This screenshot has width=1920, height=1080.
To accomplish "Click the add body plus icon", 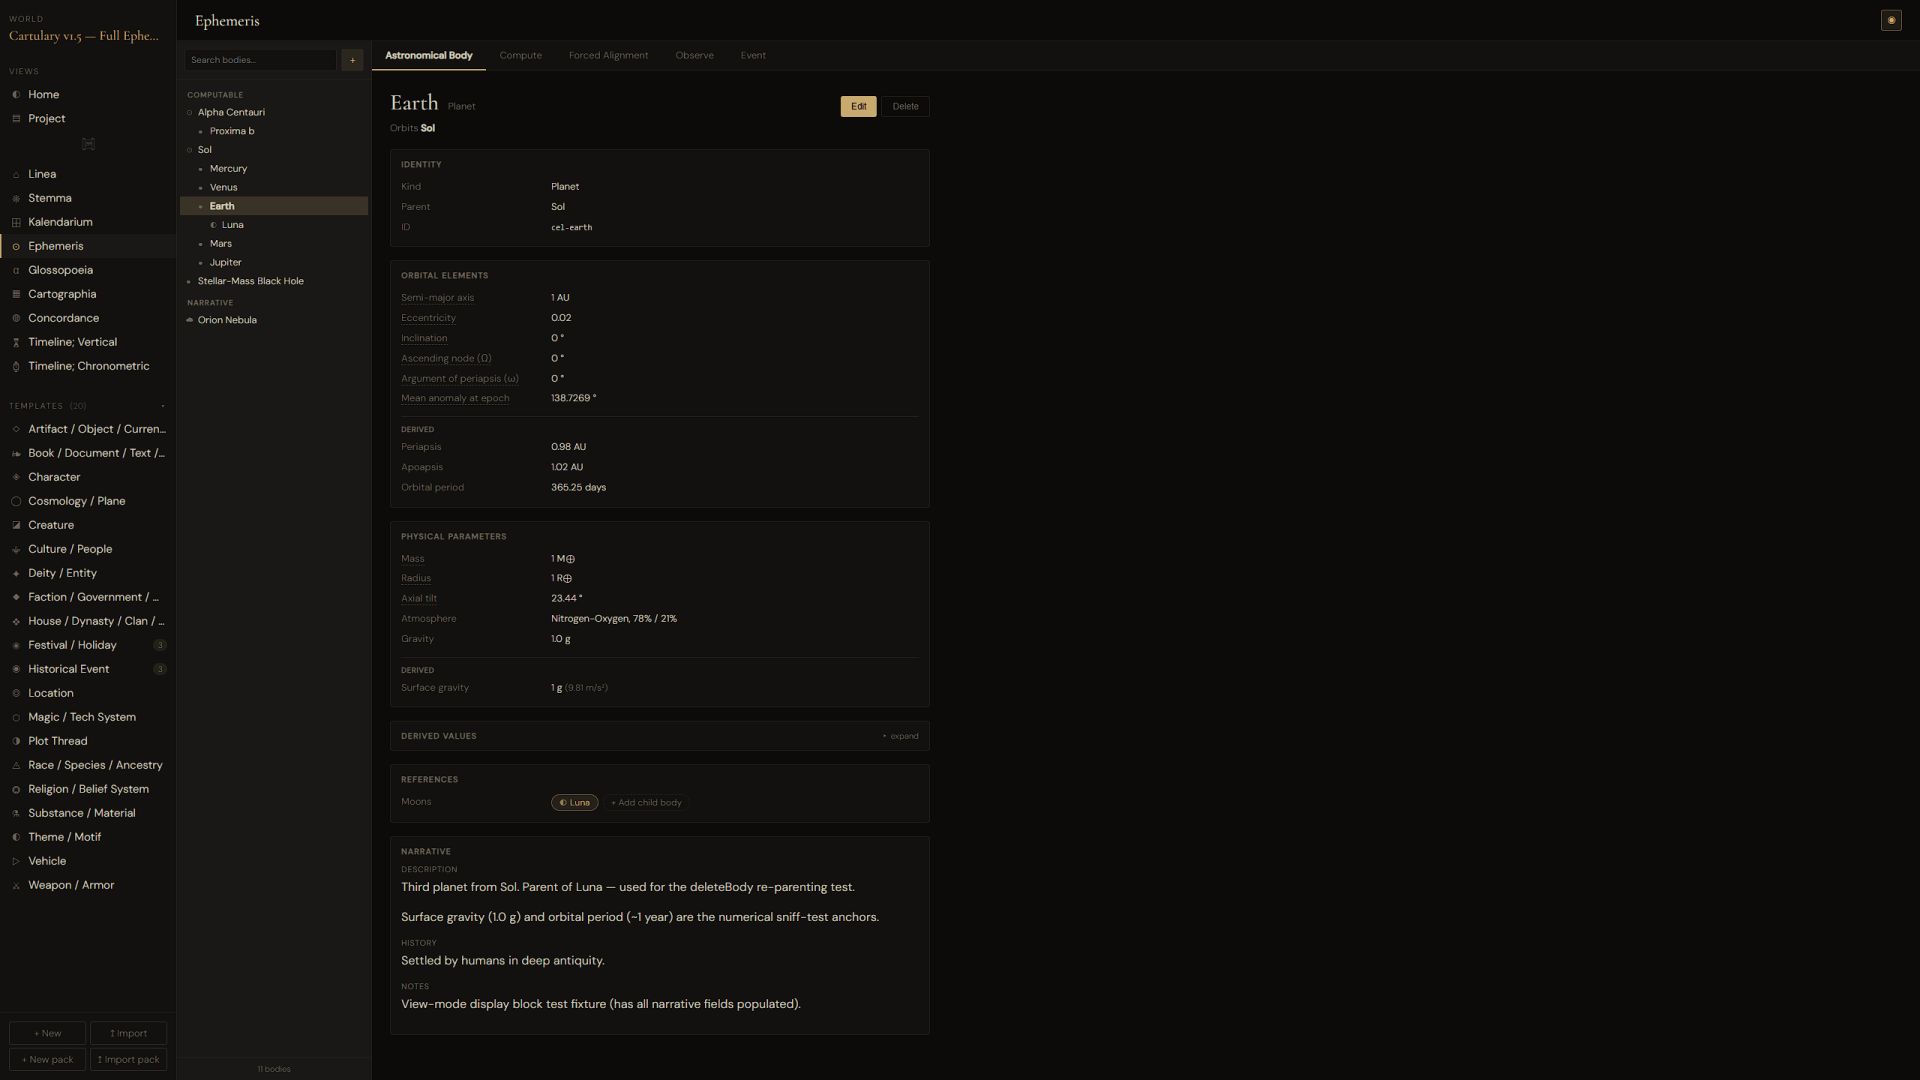I will point(352,60).
